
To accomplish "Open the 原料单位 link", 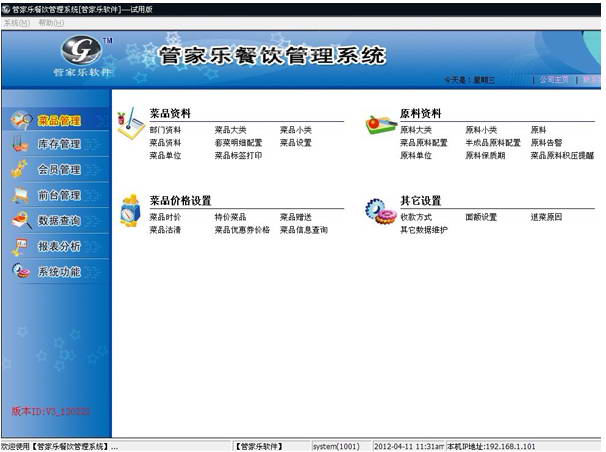I will [x=416, y=155].
